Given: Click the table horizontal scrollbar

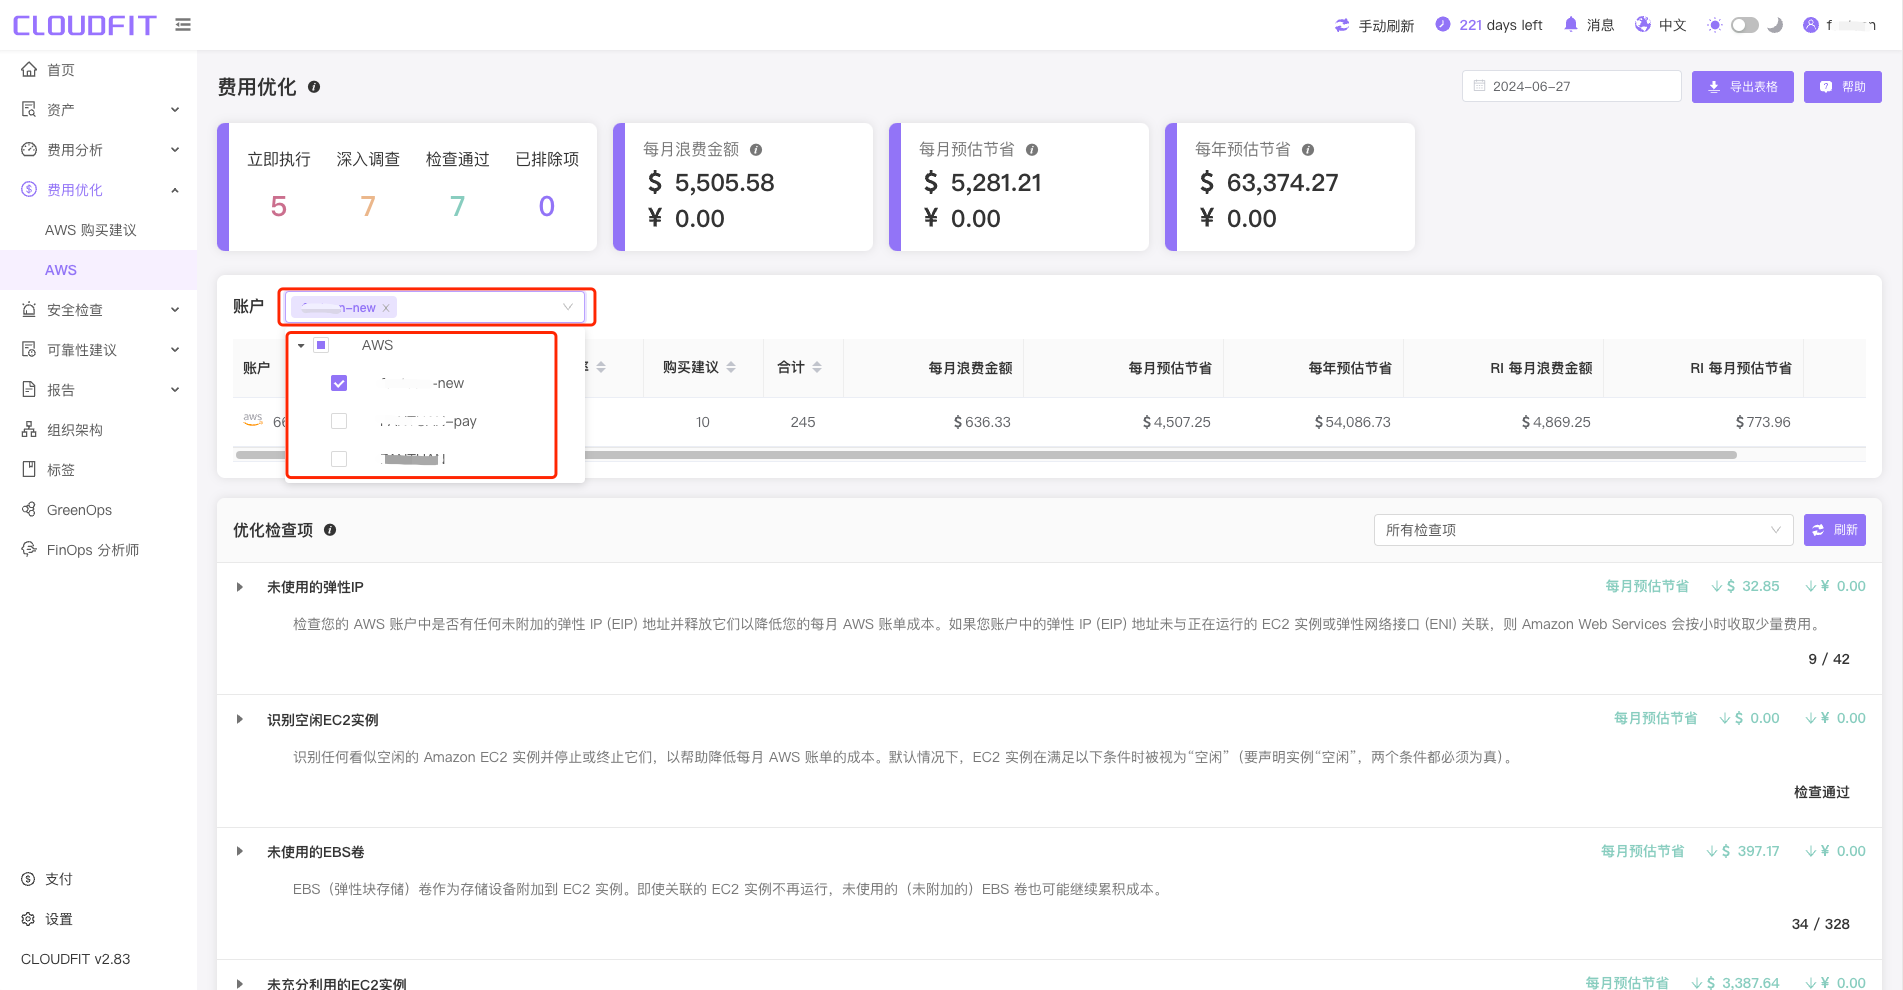Looking at the screenshot, I should coord(986,455).
